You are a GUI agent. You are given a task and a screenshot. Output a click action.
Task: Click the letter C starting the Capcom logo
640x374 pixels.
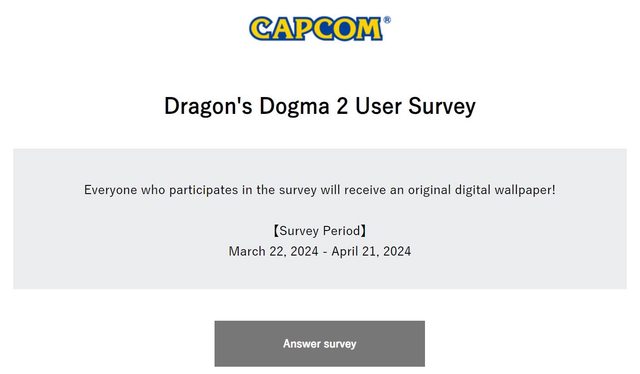tap(261, 29)
